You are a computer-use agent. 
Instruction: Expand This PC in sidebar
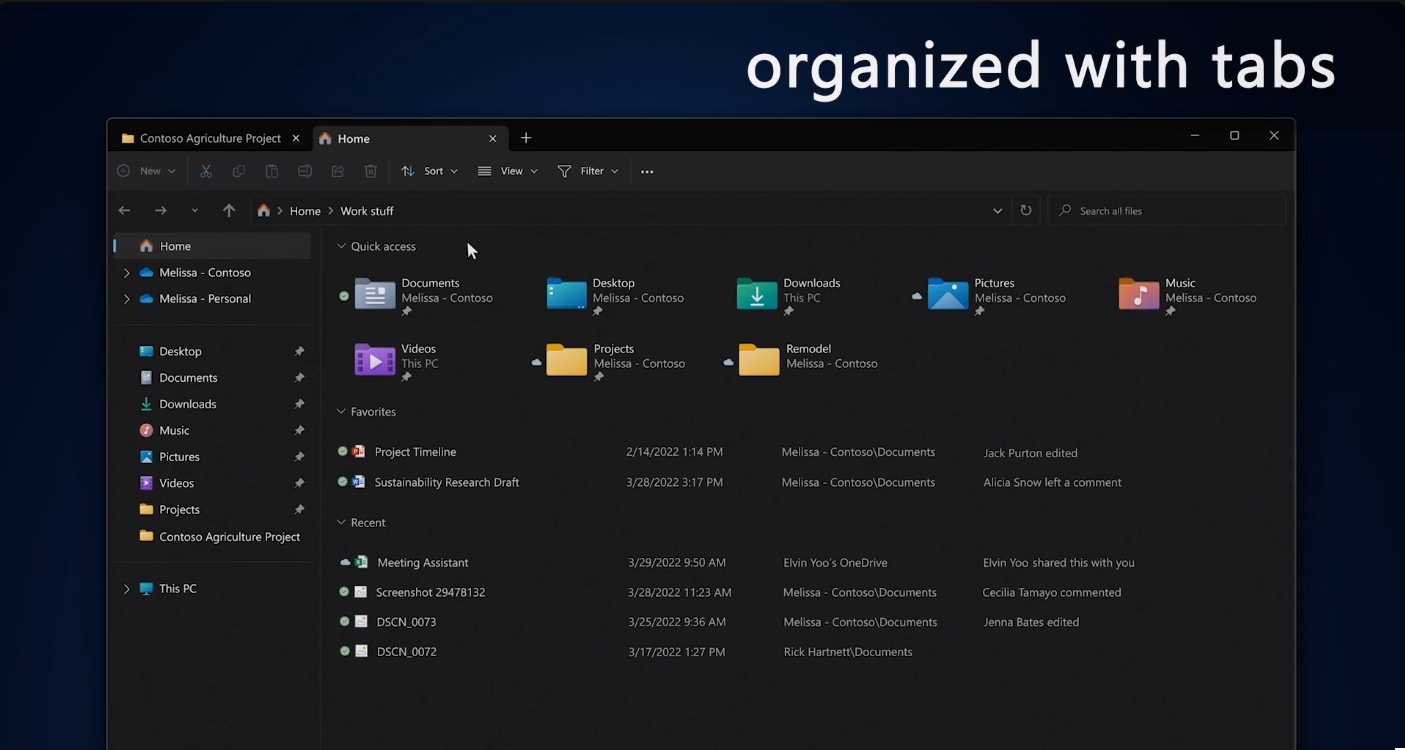pos(126,589)
